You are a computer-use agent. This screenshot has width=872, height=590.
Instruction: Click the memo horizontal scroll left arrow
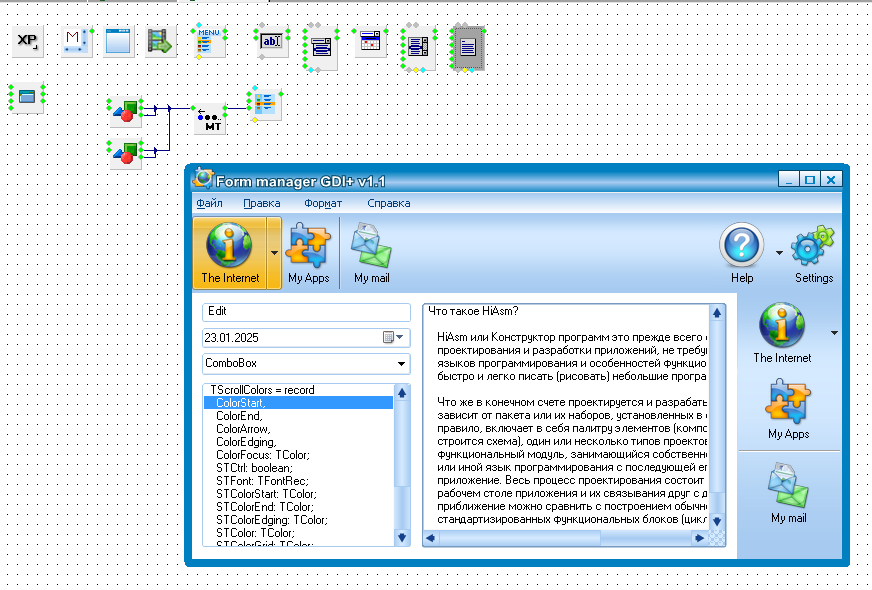(431, 538)
